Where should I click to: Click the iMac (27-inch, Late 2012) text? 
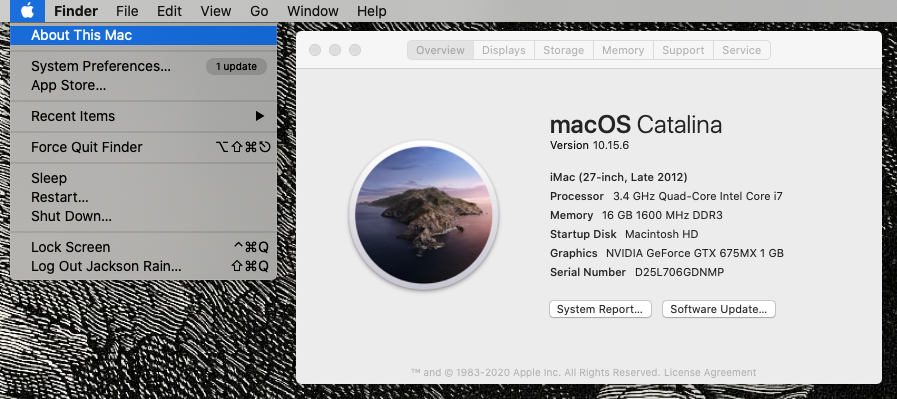(x=618, y=177)
